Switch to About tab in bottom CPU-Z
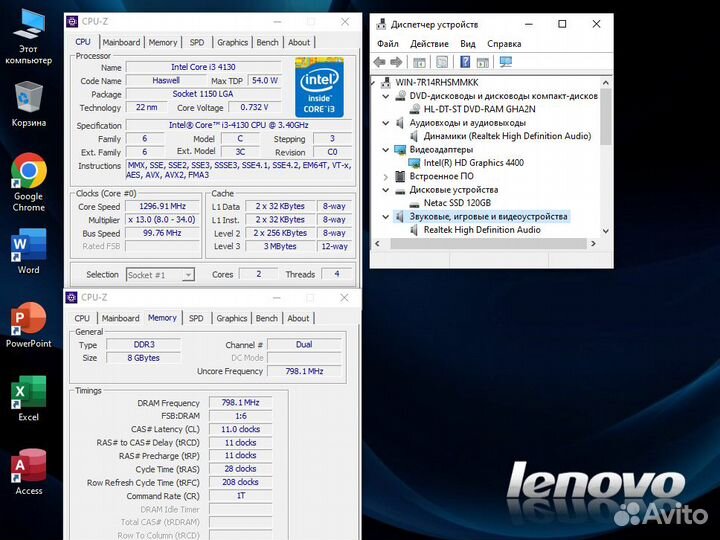Viewport: 720px width, 540px height. pyautogui.click(x=298, y=318)
